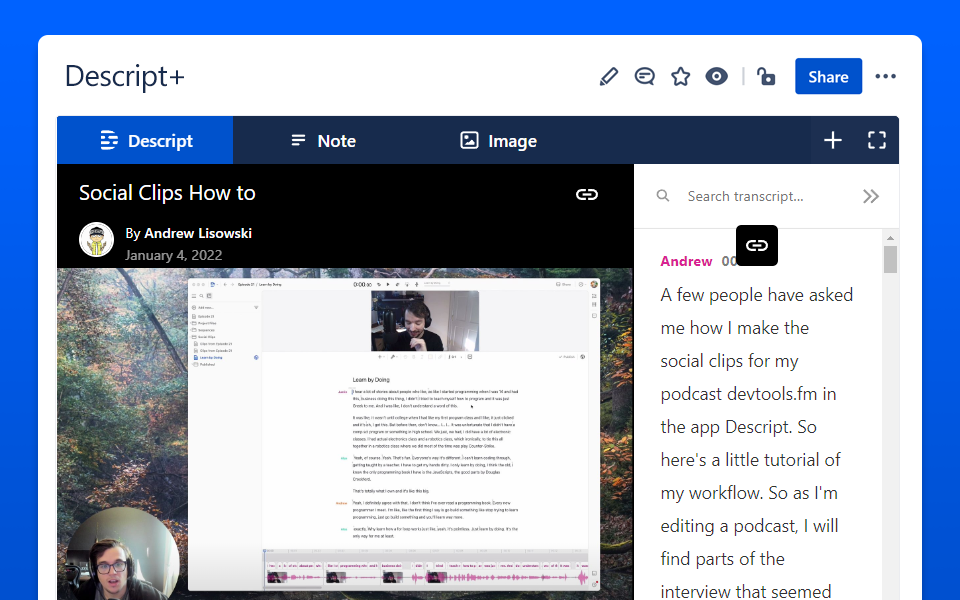This screenshot has height=600, width=960.
Task: Star this page as favorite
Action: point(680,77)
